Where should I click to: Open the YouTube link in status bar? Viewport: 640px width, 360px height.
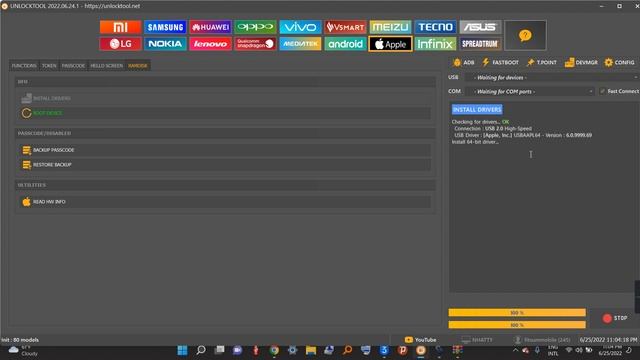coord(420,340)
